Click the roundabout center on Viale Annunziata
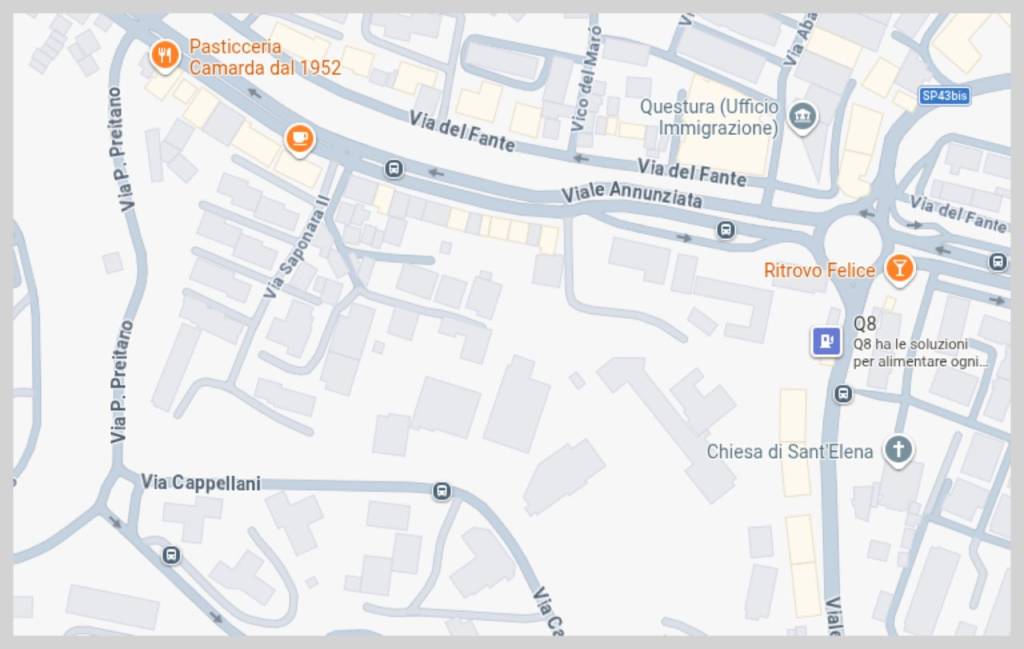 point(853,241)
